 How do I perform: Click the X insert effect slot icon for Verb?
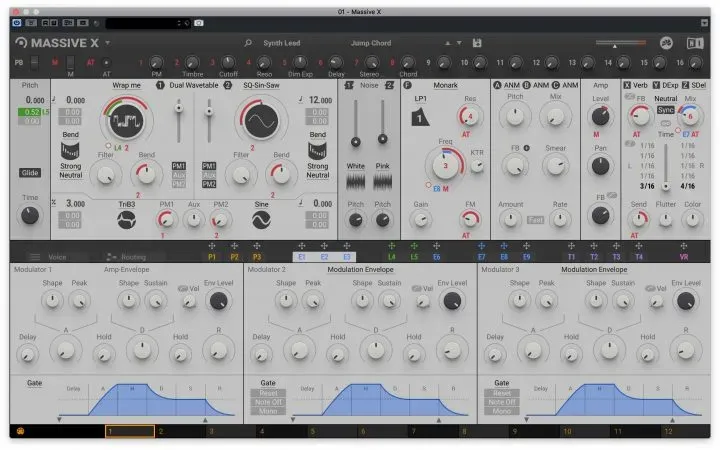coord(627,85)
